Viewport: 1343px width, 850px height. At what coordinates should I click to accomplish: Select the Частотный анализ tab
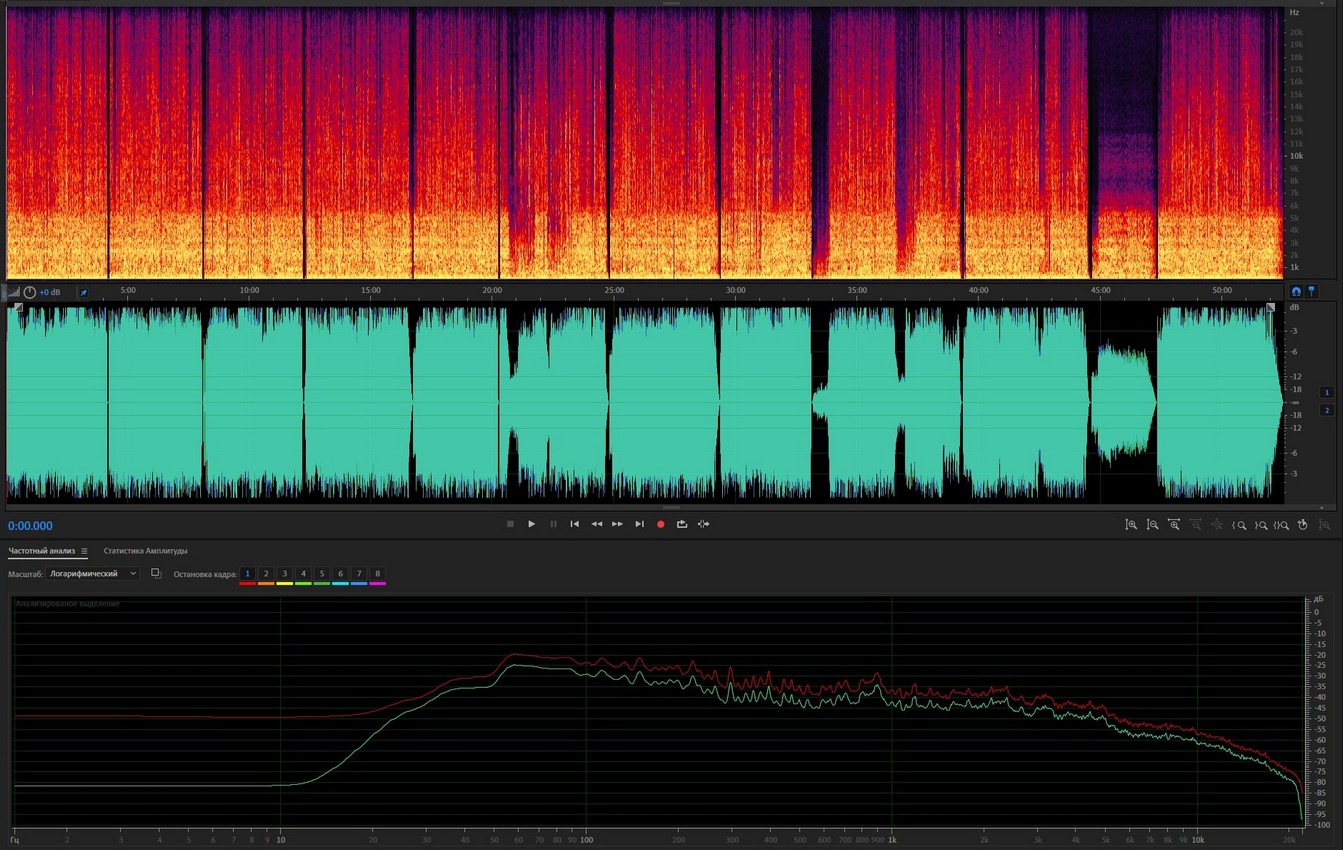click(x=41, y=551)
